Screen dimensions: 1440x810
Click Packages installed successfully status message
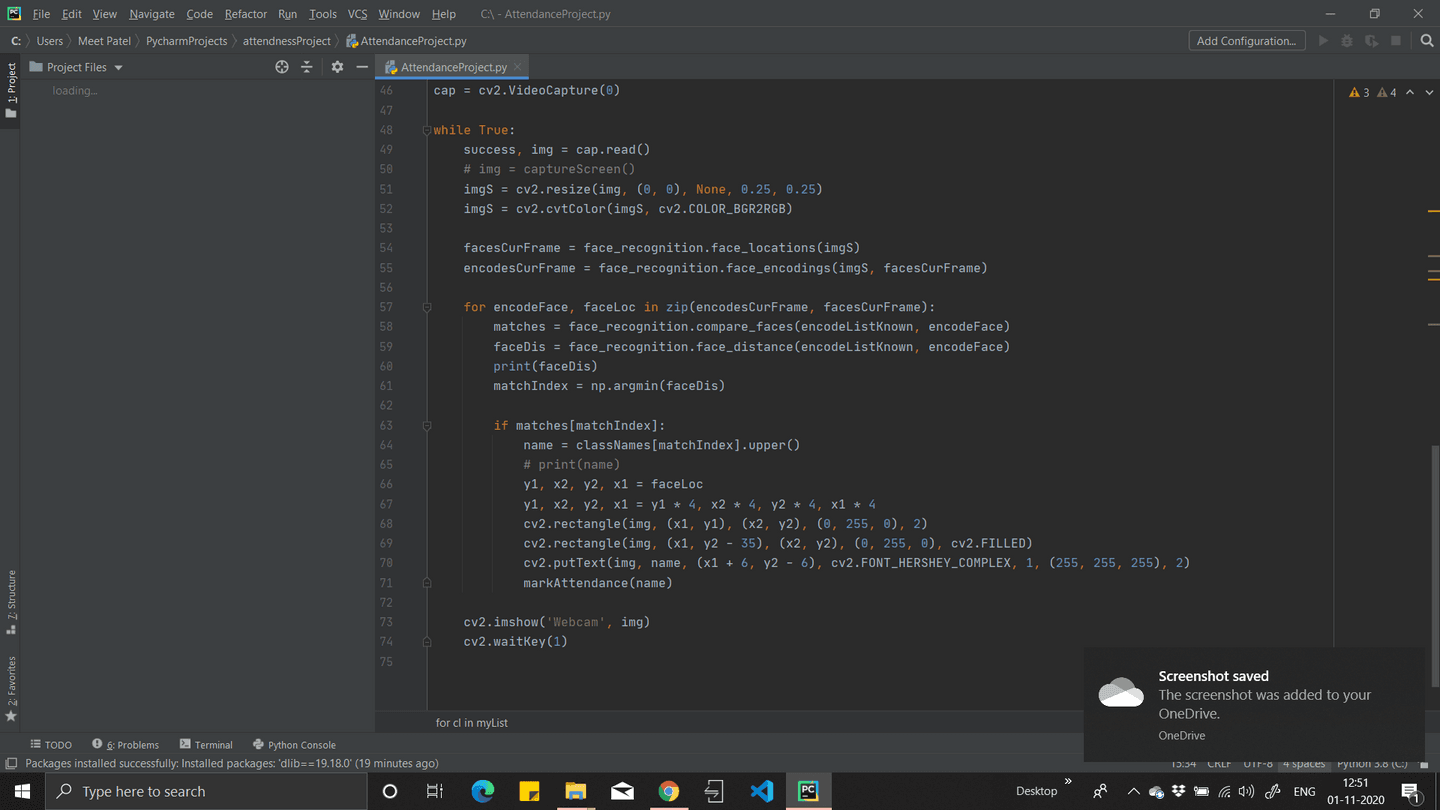[231, 763]
